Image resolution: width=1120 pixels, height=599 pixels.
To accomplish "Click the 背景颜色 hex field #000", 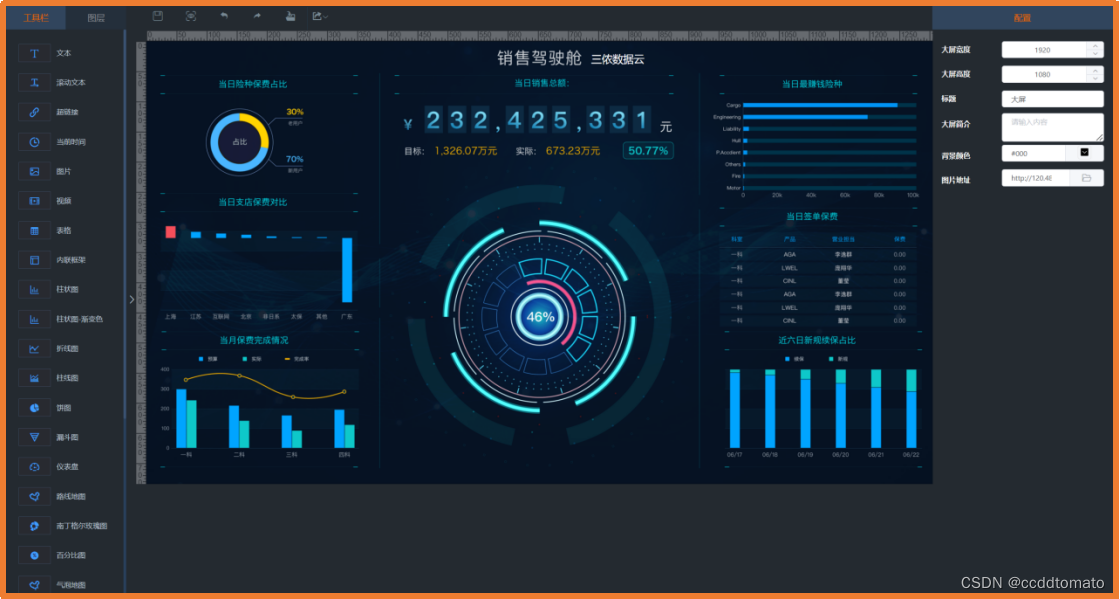I will (x=1034, y=153).
